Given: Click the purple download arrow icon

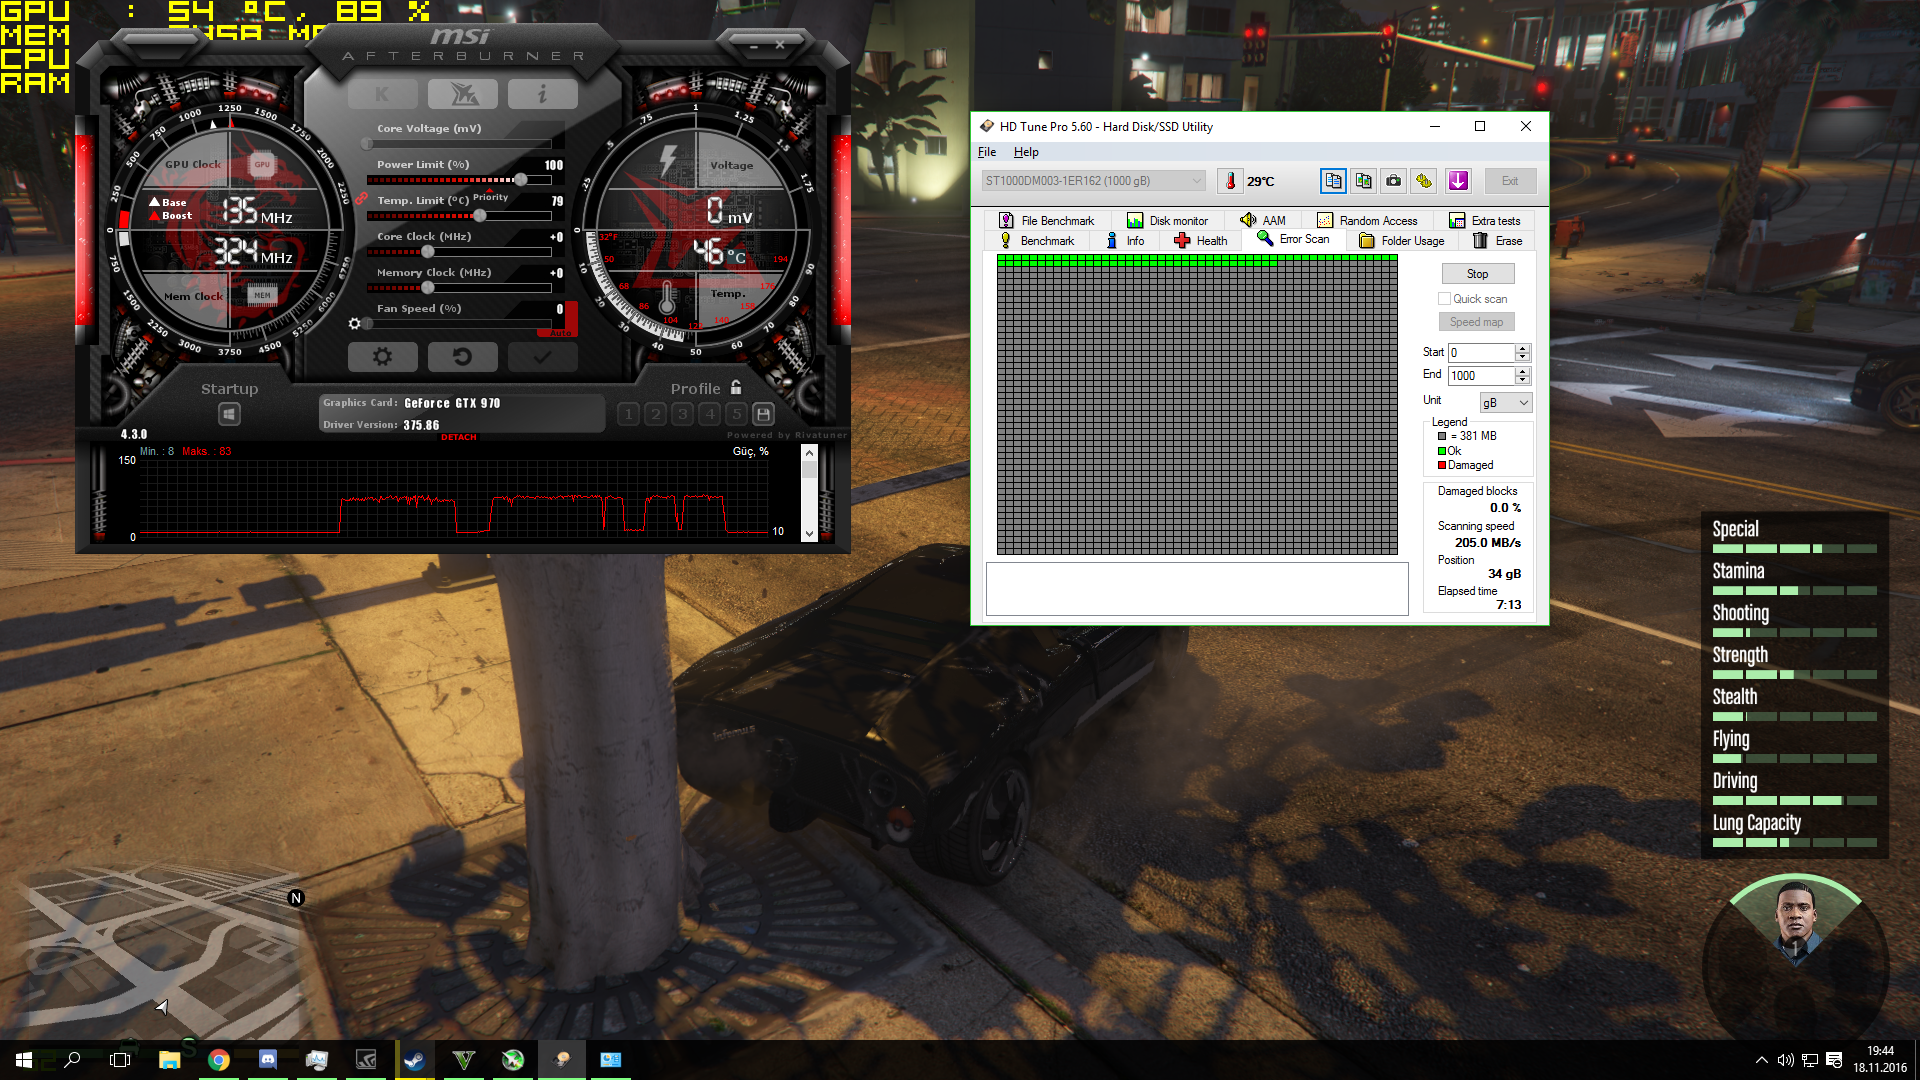Looking at the screenshot, I should click(1458, 181).
